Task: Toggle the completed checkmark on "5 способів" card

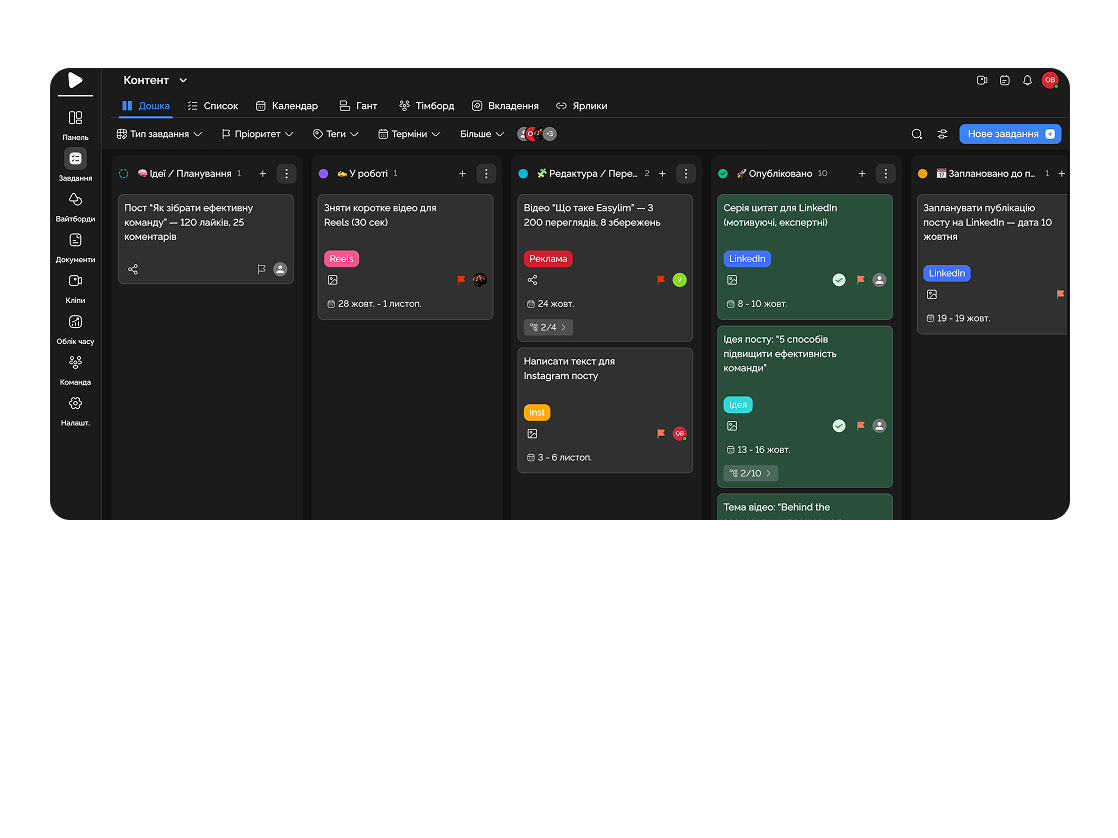Action: click(839, 426)
